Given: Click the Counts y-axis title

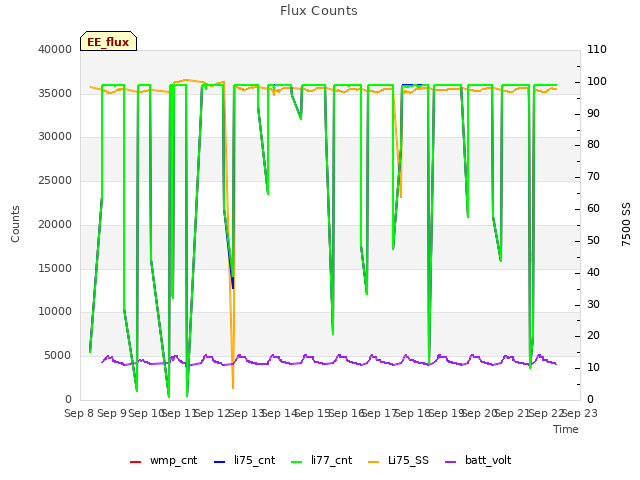Looking at the screenshot, I should click(x=15, y=224).
